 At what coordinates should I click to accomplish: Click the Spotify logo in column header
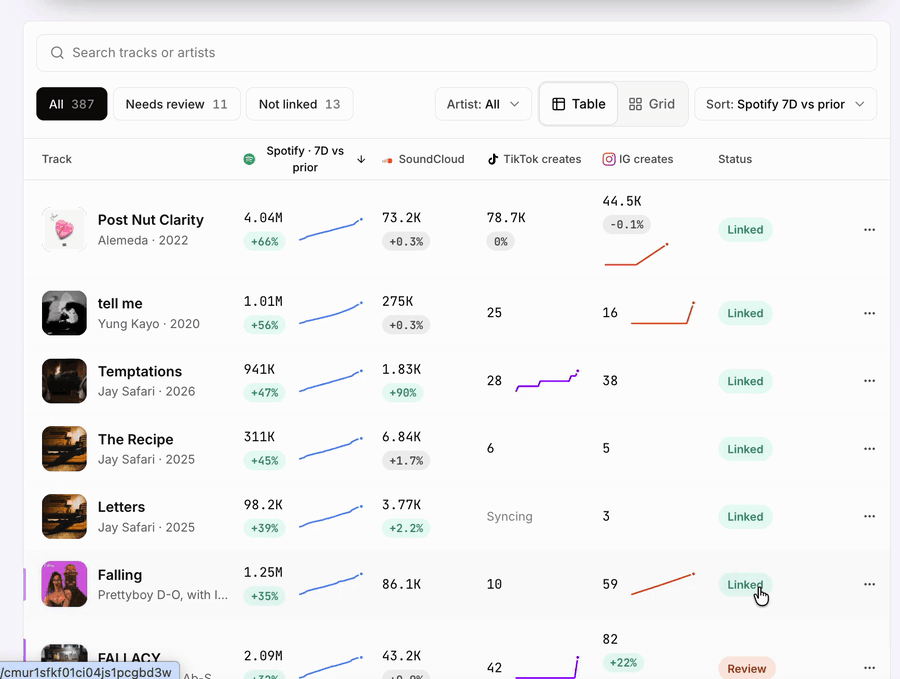coord(249,159)
